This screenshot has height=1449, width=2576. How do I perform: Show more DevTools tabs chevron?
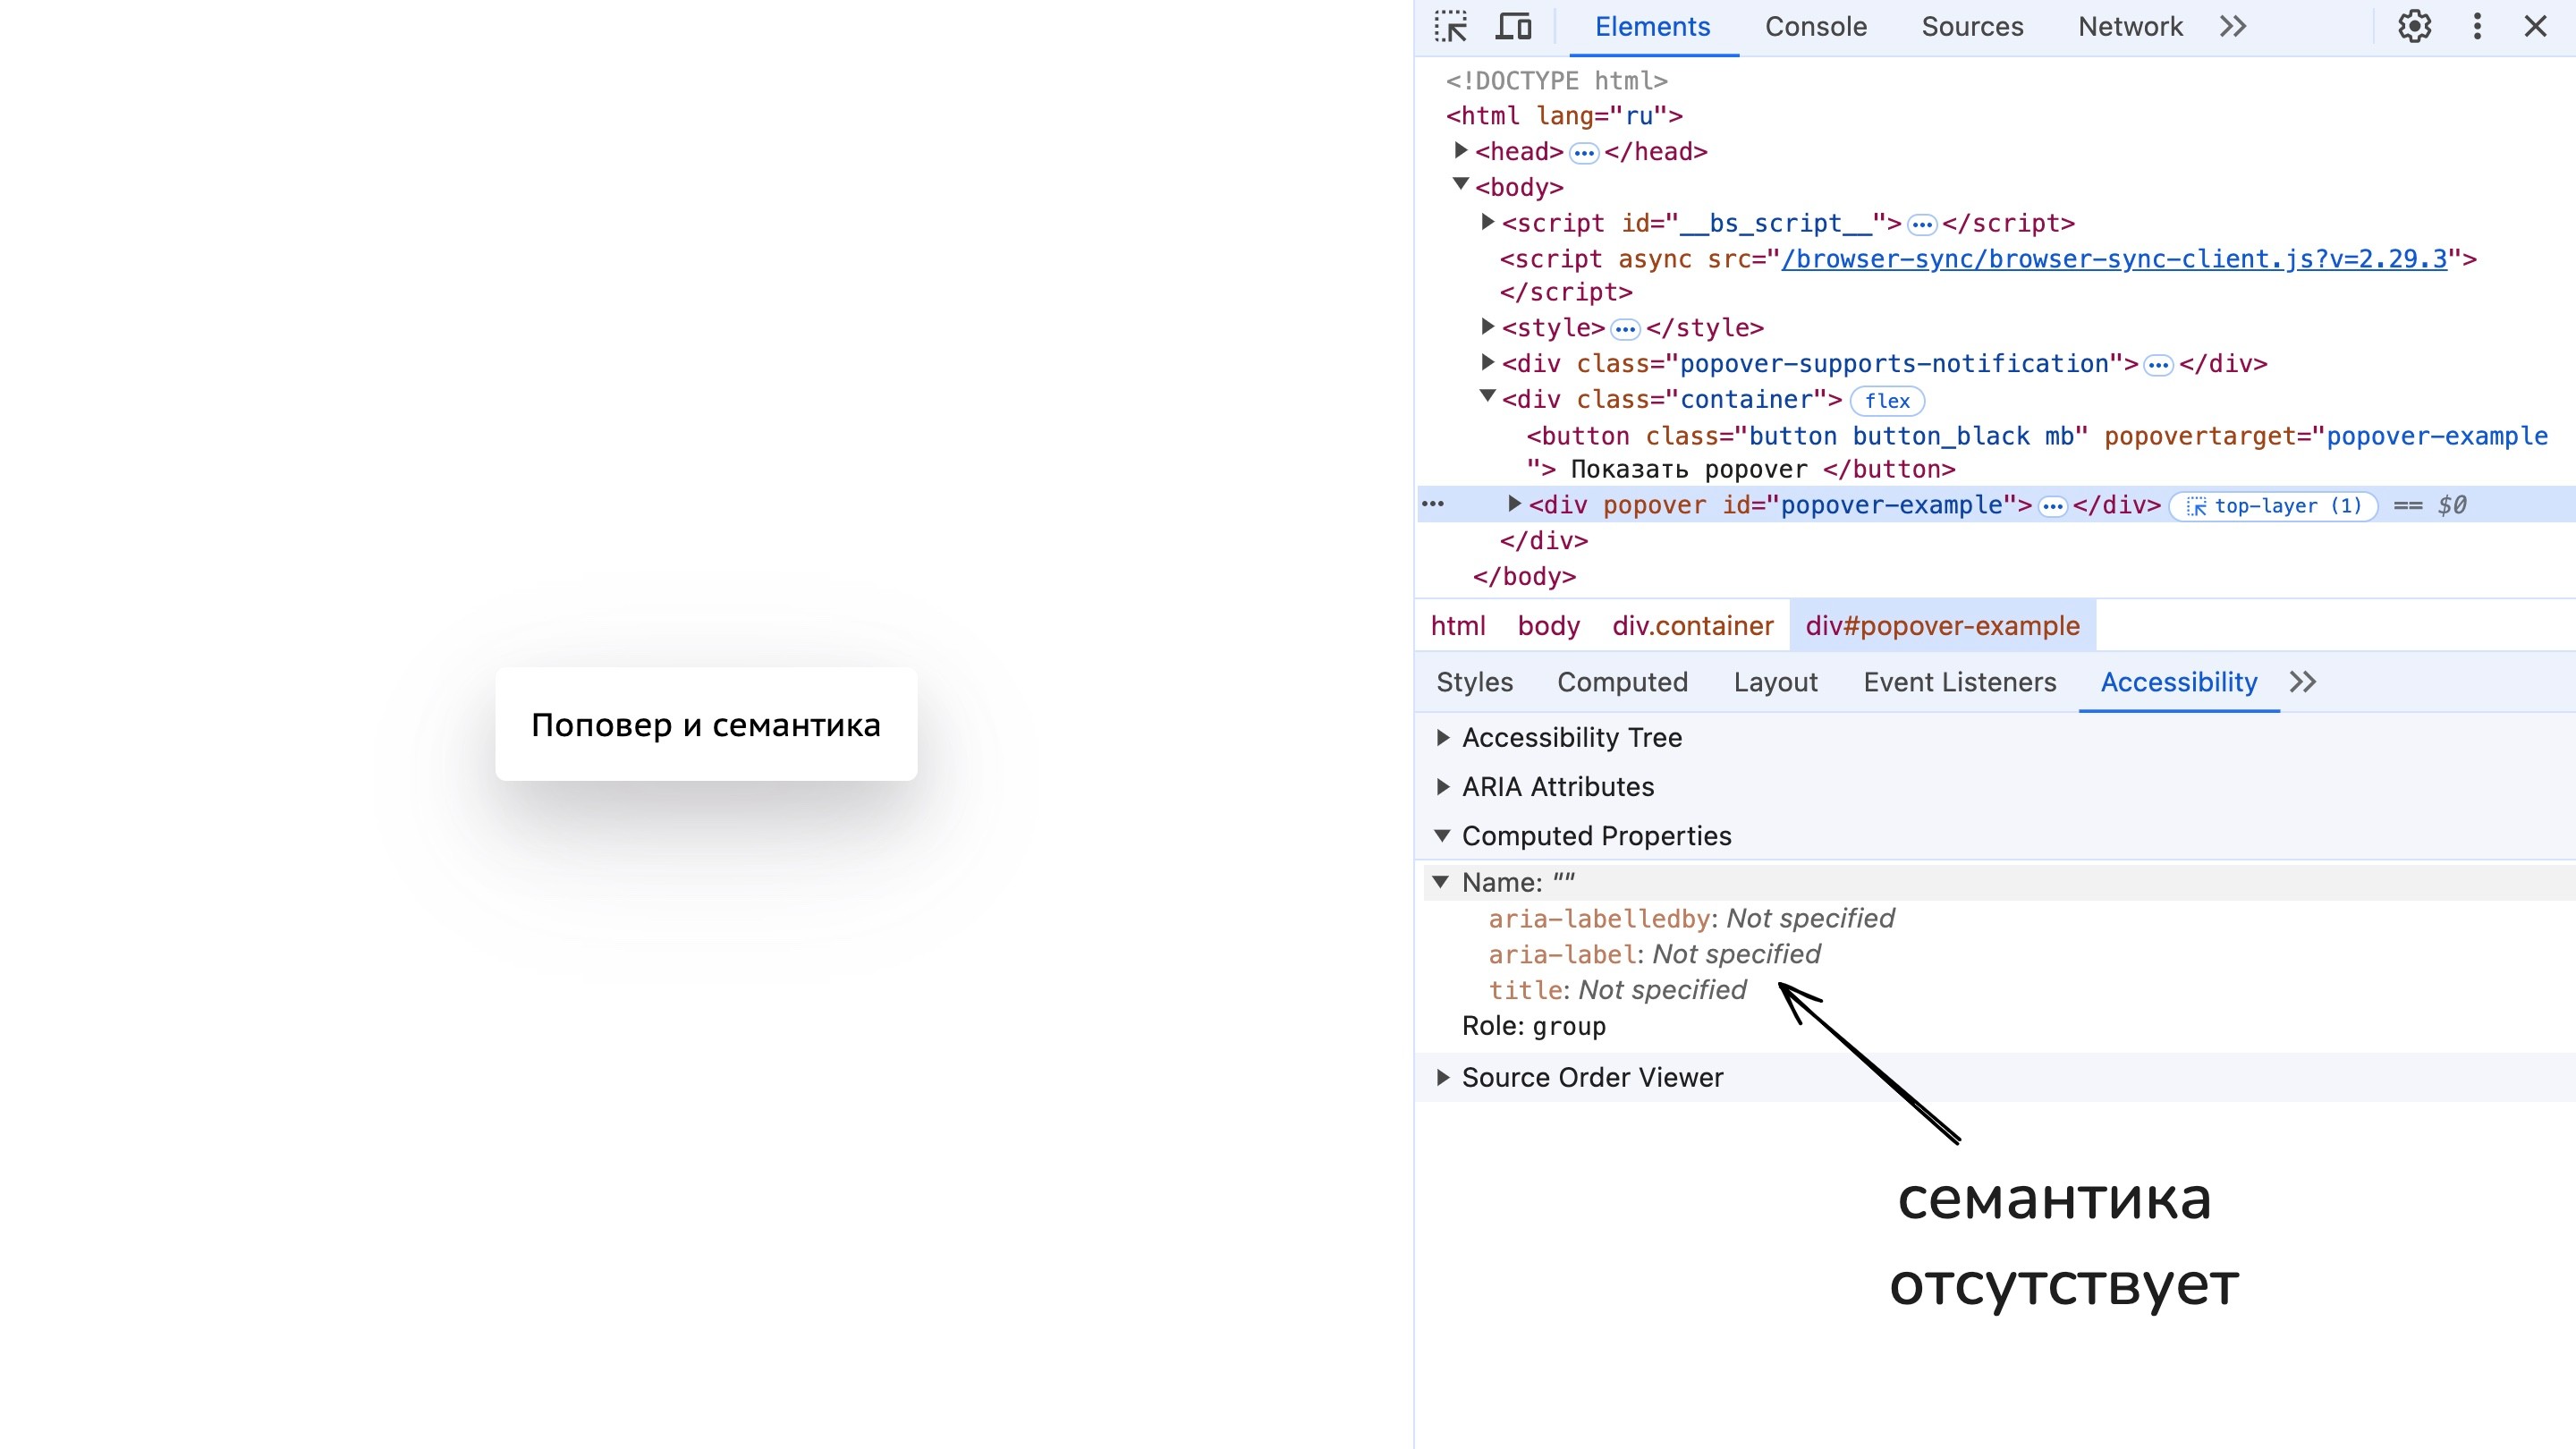(x=2233, y=27)
